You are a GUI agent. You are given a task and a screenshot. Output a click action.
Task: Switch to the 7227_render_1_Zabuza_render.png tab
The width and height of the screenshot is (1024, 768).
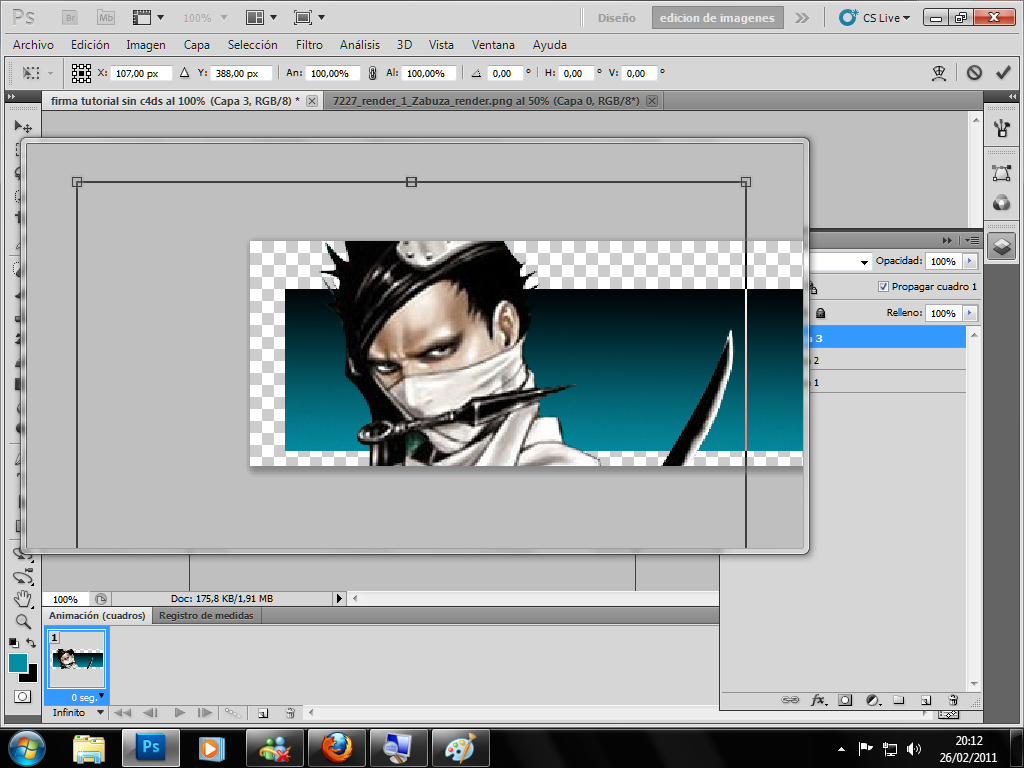coord(486,101)
